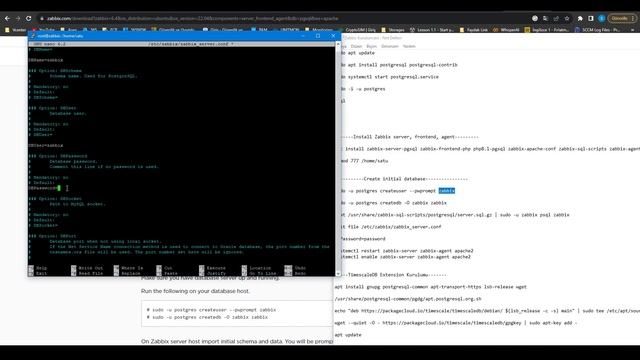
Task: Click 'Option: DBSocket' comment line in nano
Action: (55, 199)
